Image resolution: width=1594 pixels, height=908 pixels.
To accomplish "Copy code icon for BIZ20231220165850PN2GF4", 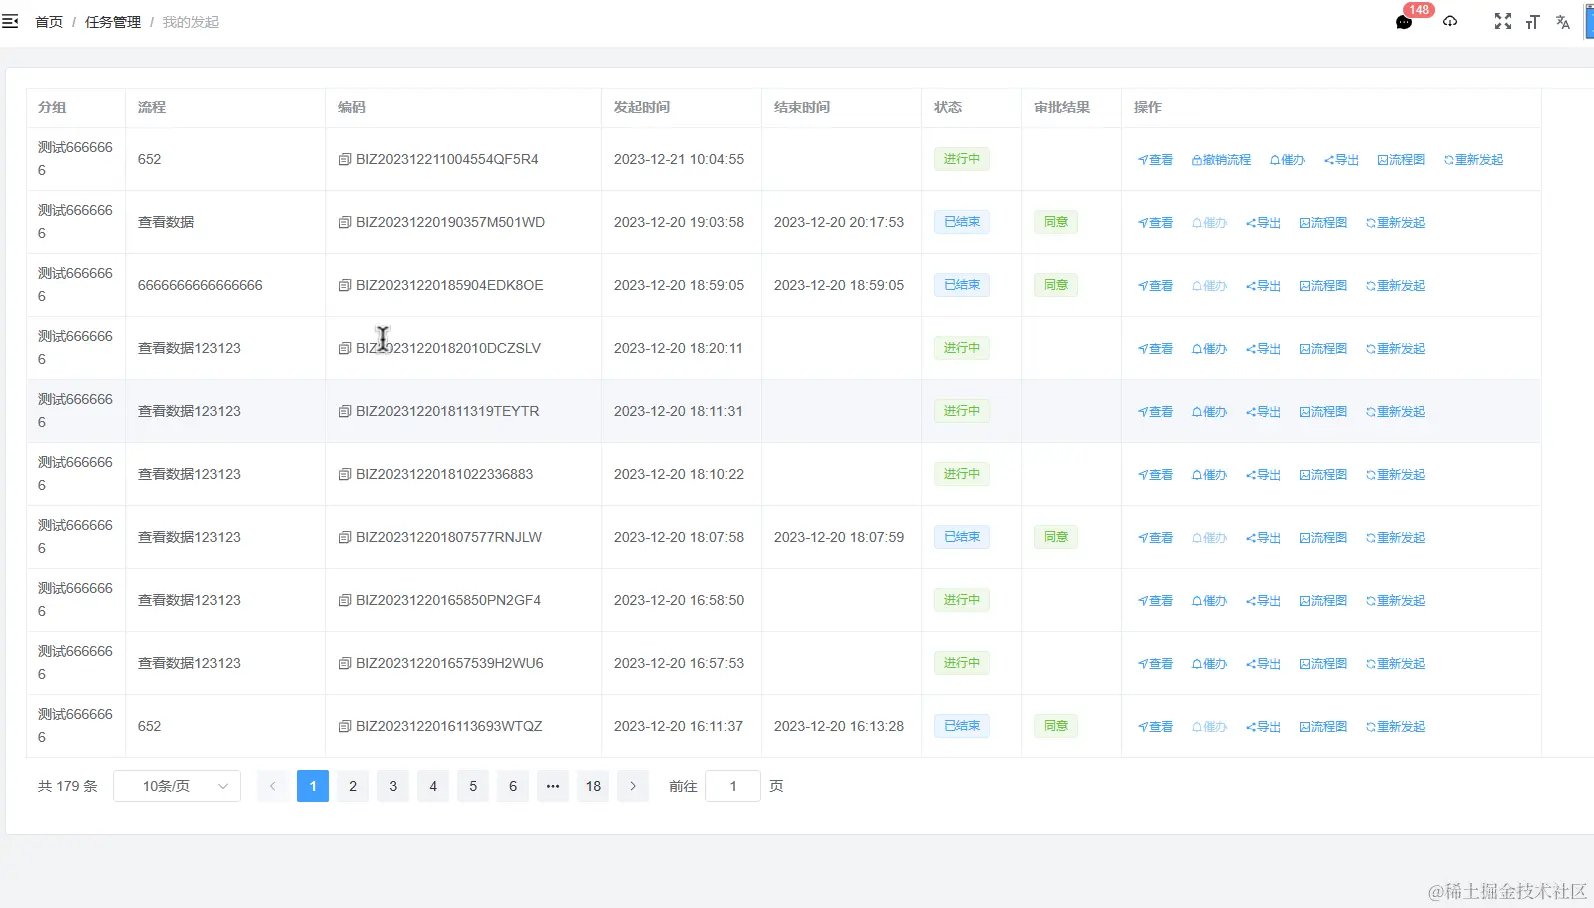I will click(x=345, y=600).
